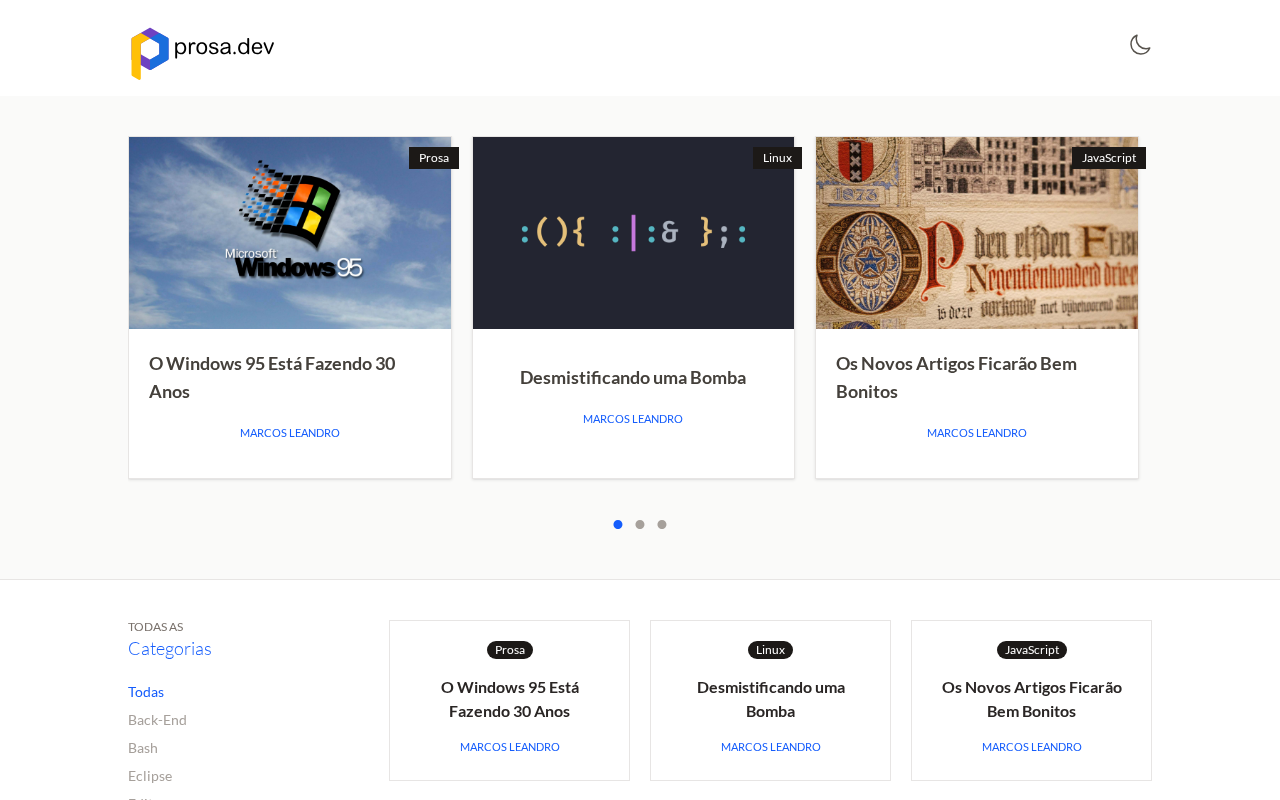The image size is (1280, 800).
Task: Filter articles by the Back-End category
Action: [x=157, y=720]
